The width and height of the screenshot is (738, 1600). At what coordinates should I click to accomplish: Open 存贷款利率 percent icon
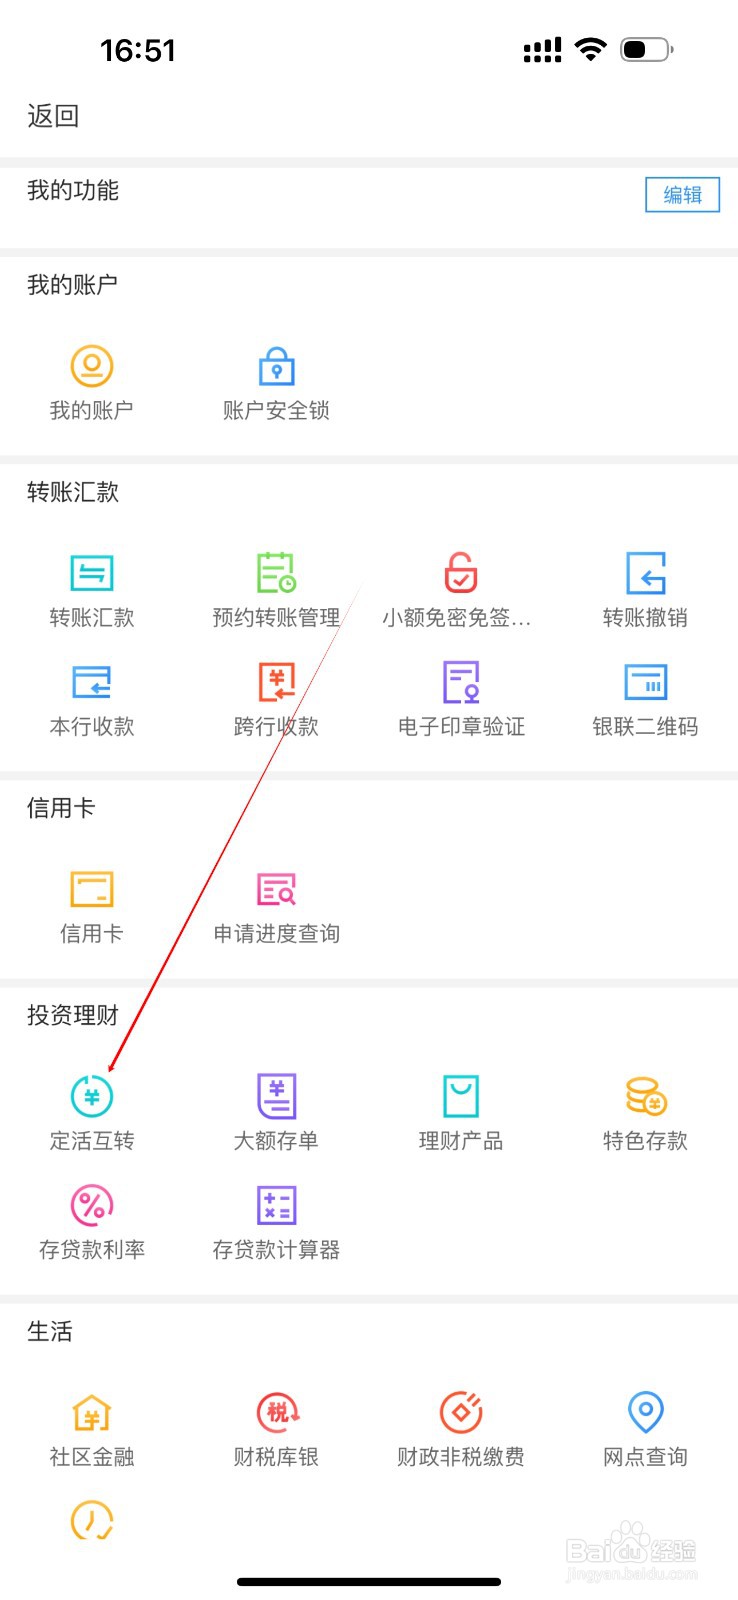(x=92, y=1205)
